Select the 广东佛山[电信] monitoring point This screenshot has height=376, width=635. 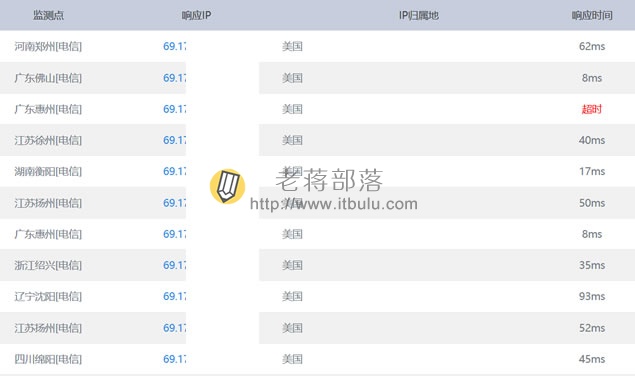[48, 78]
